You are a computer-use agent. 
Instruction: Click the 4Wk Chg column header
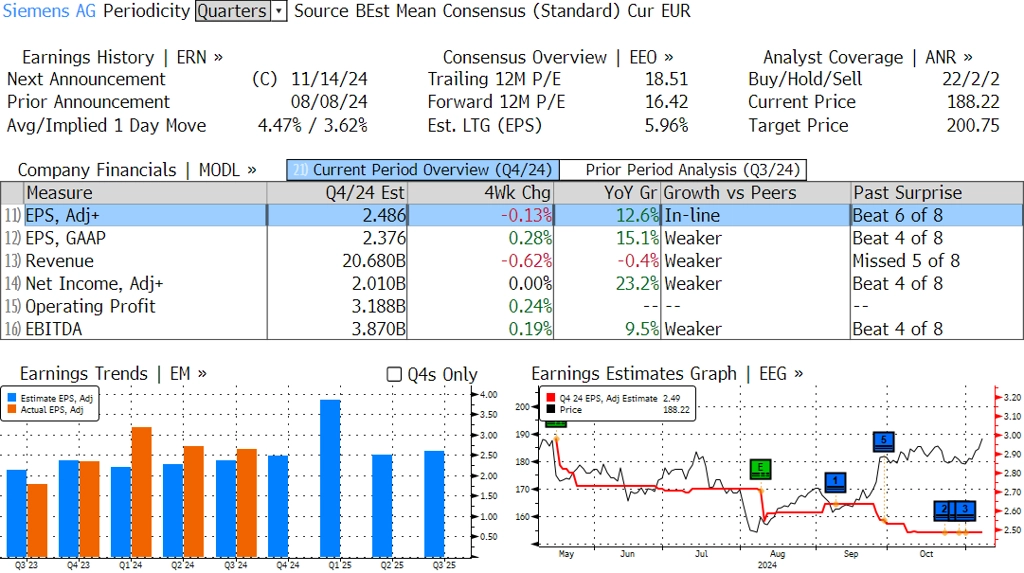[481, 193]
